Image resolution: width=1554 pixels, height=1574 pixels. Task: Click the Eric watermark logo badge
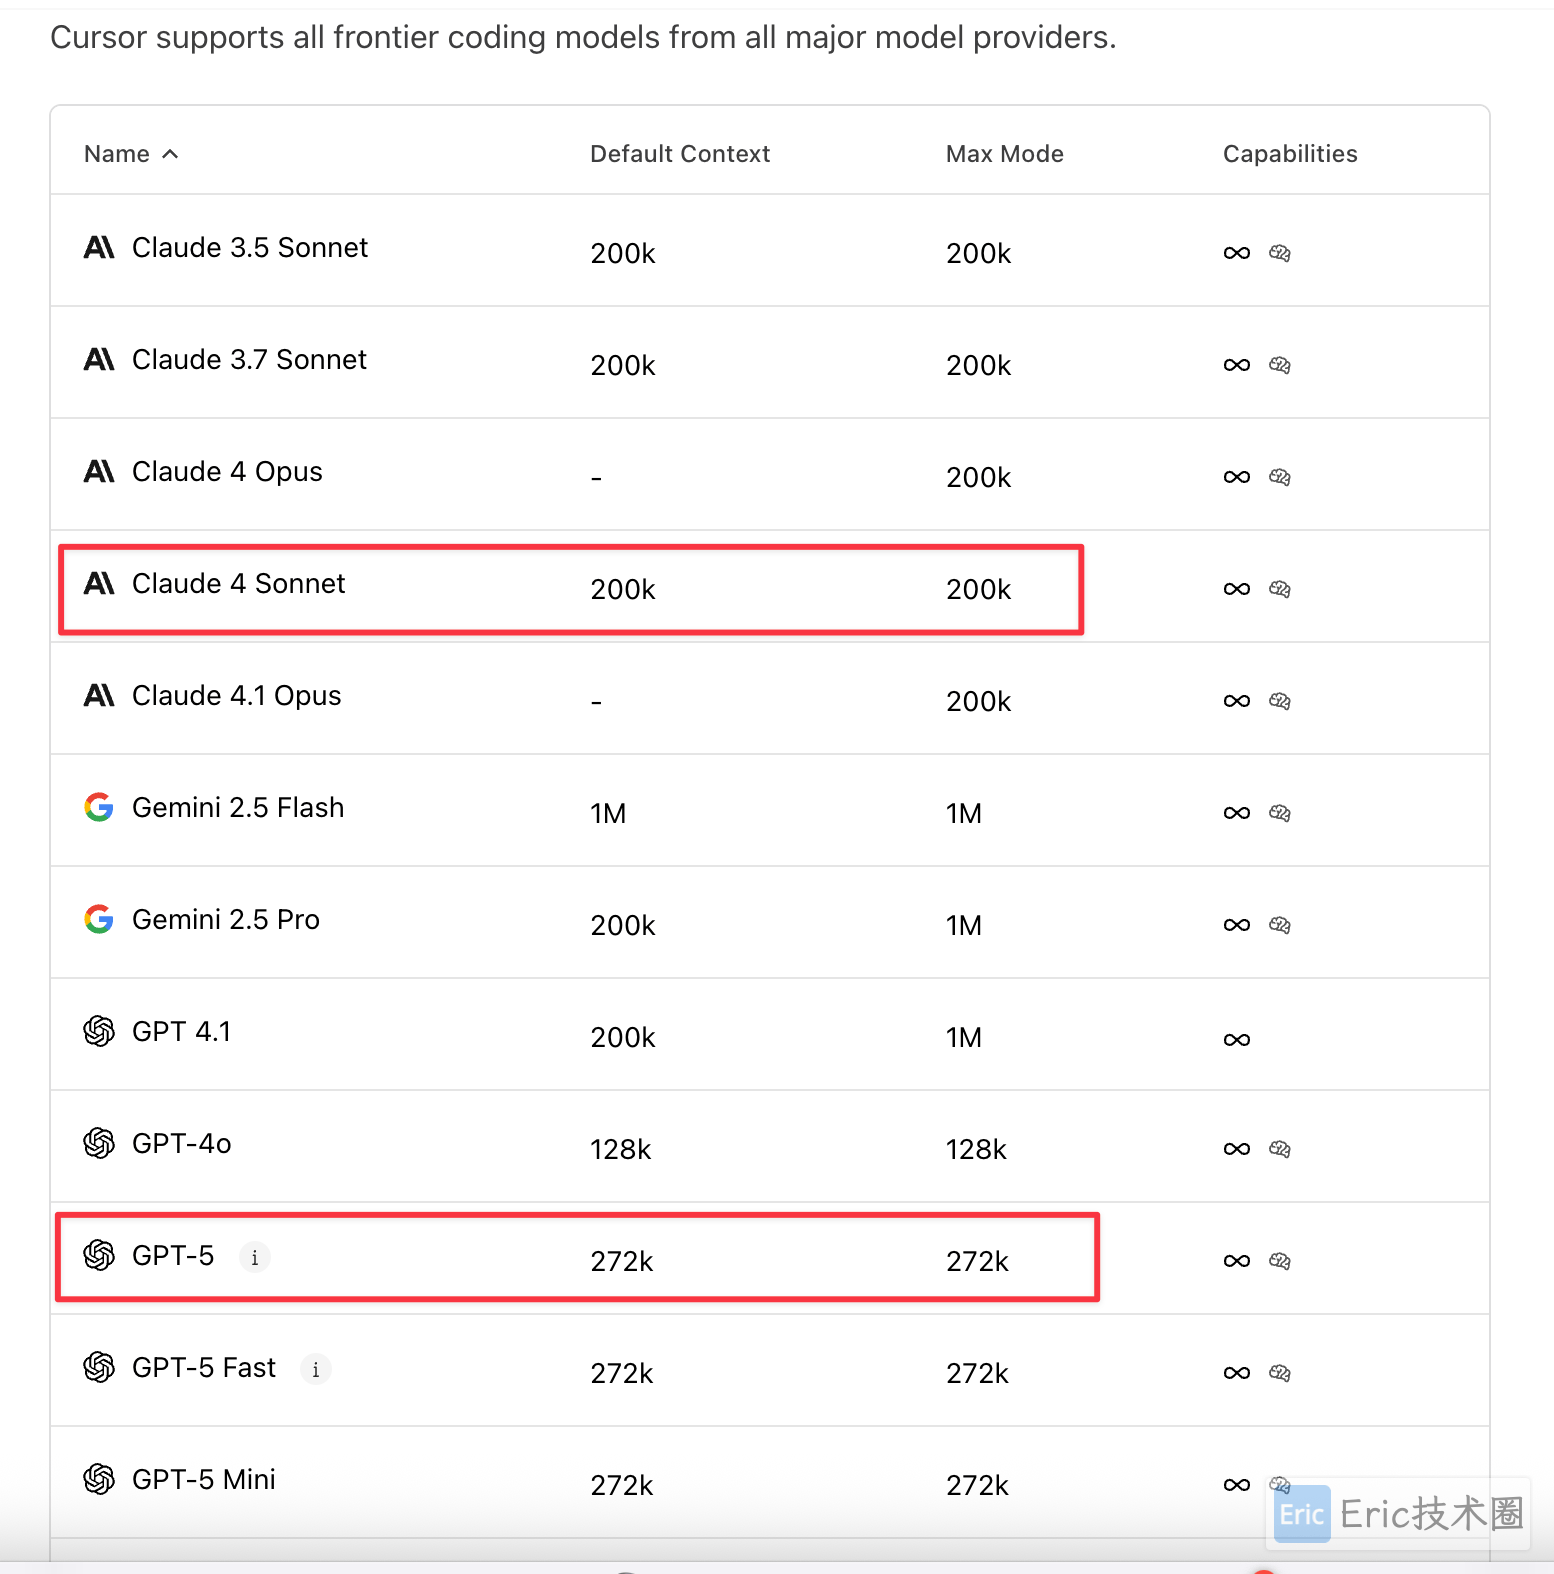click(1302, 1514)
